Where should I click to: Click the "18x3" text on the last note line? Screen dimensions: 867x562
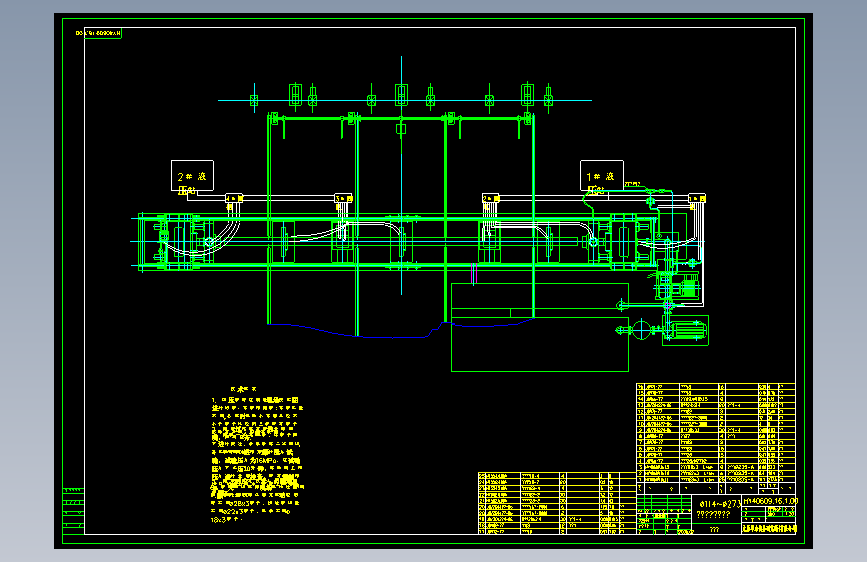point(220,520)
